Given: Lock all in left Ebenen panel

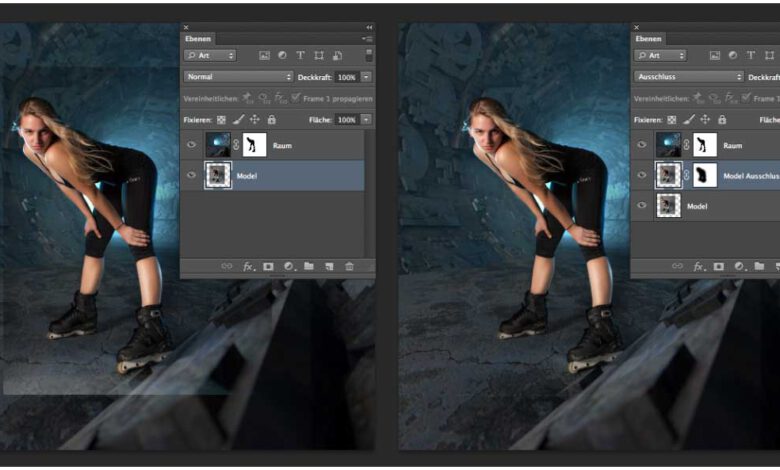Looking at the screenshot, I should point(272,119).
